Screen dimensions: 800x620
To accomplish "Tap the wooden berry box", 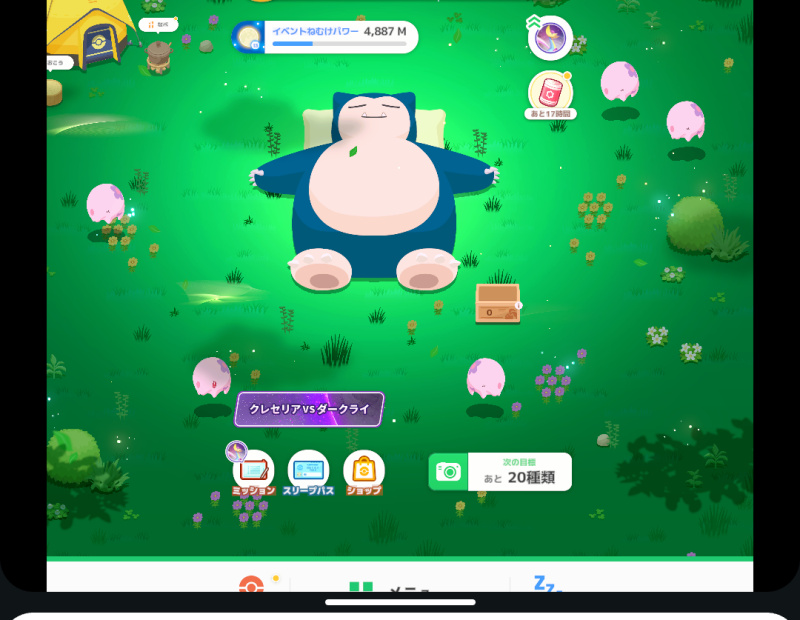I will [497, 303].
